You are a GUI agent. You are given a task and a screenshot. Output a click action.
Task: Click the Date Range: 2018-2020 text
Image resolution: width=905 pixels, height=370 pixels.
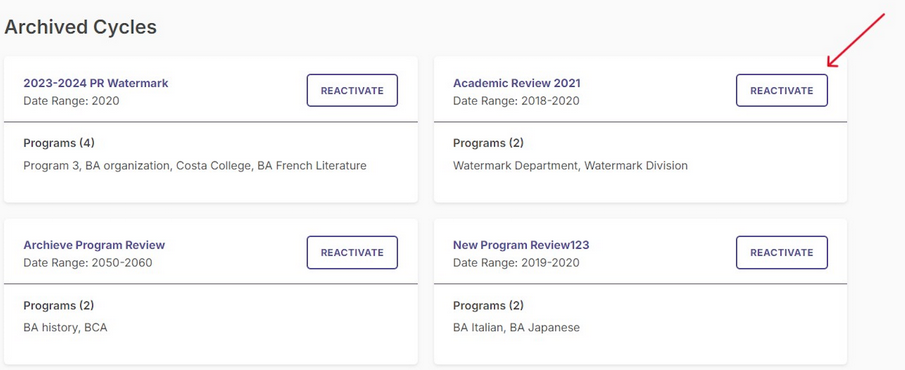coord(516,101)
